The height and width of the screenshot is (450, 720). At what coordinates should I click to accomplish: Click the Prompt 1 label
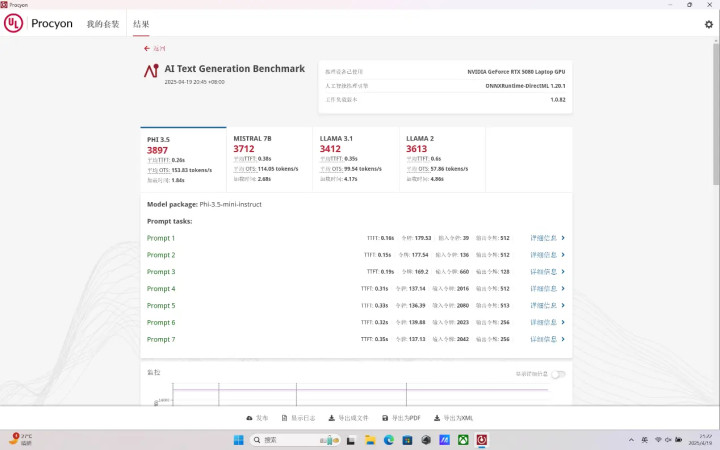(x=161, y=238)
